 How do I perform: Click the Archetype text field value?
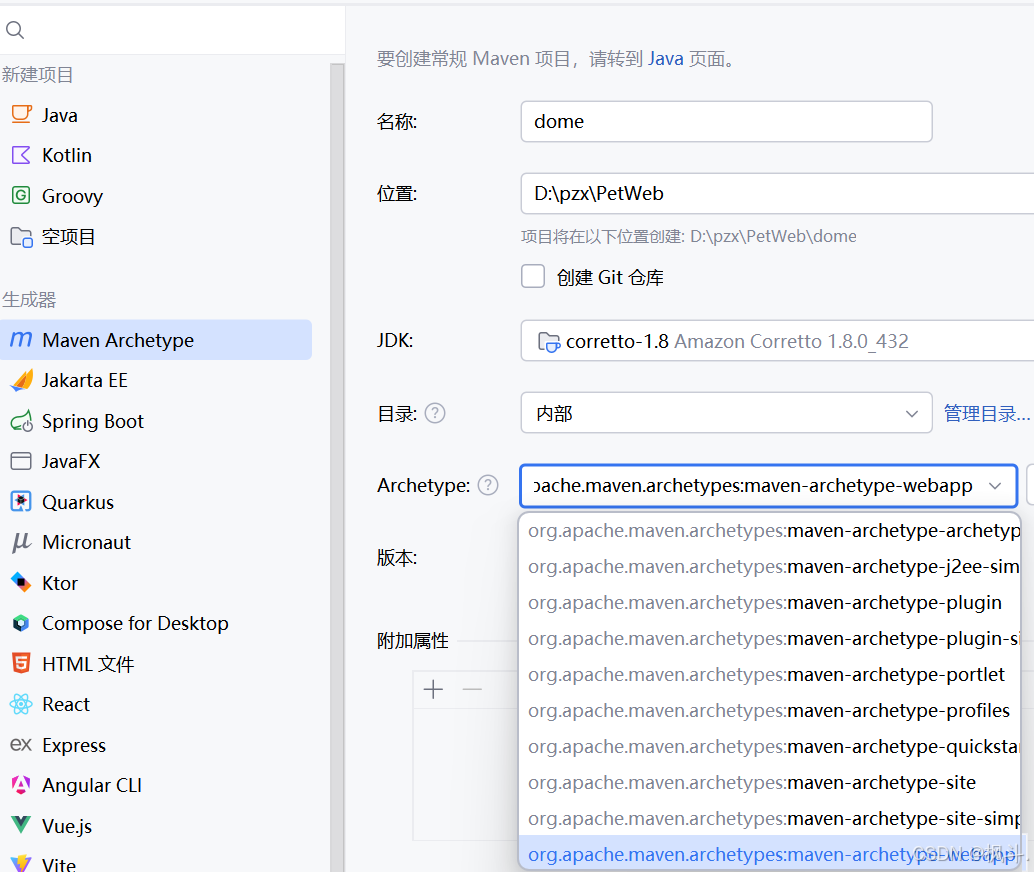pyautogui.click(x=752, y=486)
